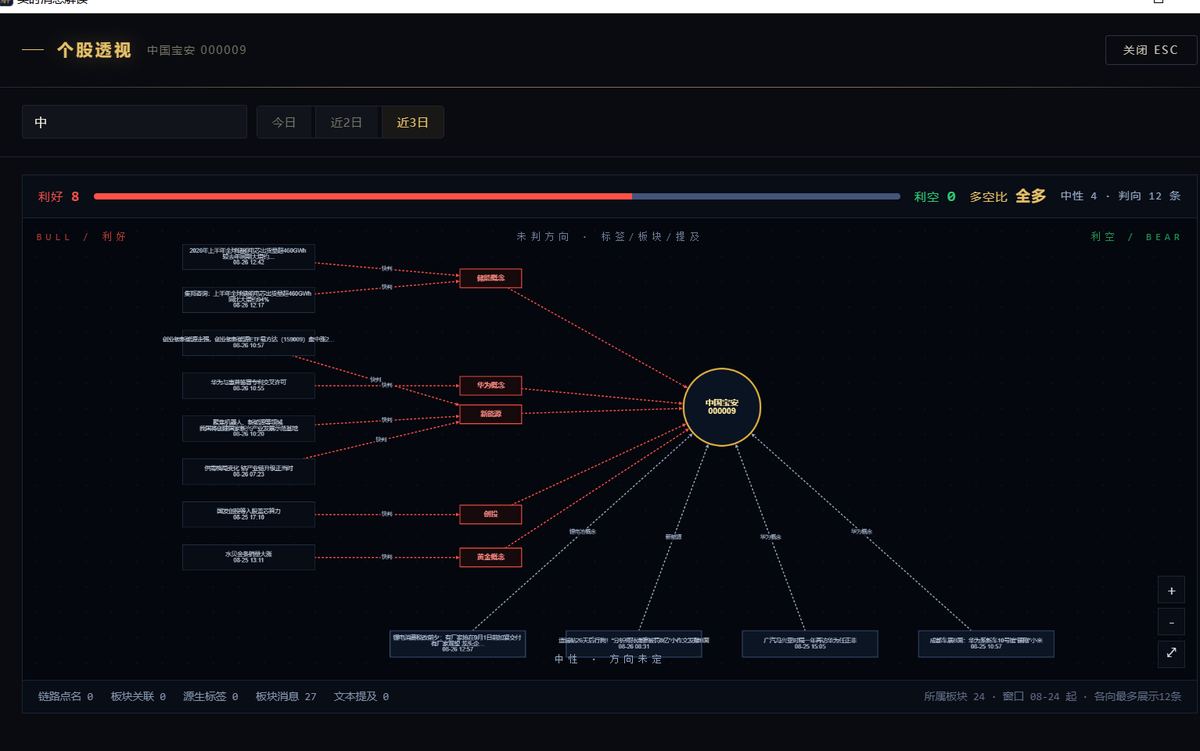The height and width of the screenshot is (751, 1200).
Task: Click the BULL / 利好 column header
Action: pyautogui.click(x=81, y=237)
